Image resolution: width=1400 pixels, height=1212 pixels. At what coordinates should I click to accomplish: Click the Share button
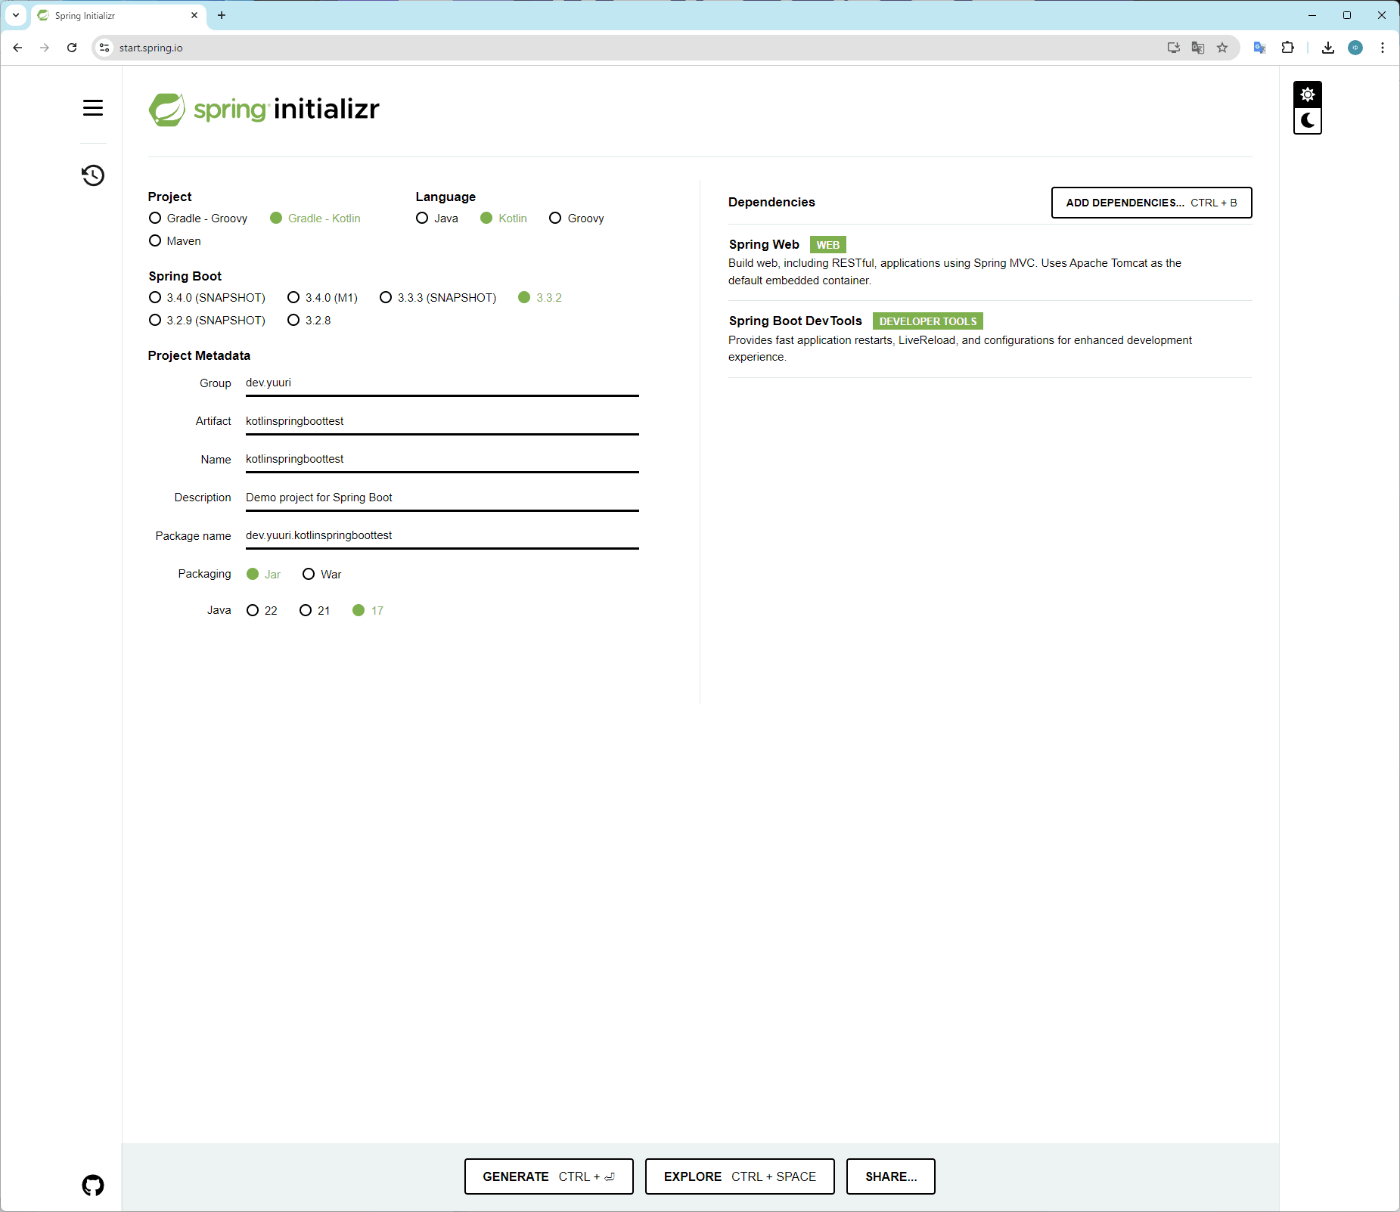click(890, 1176)
